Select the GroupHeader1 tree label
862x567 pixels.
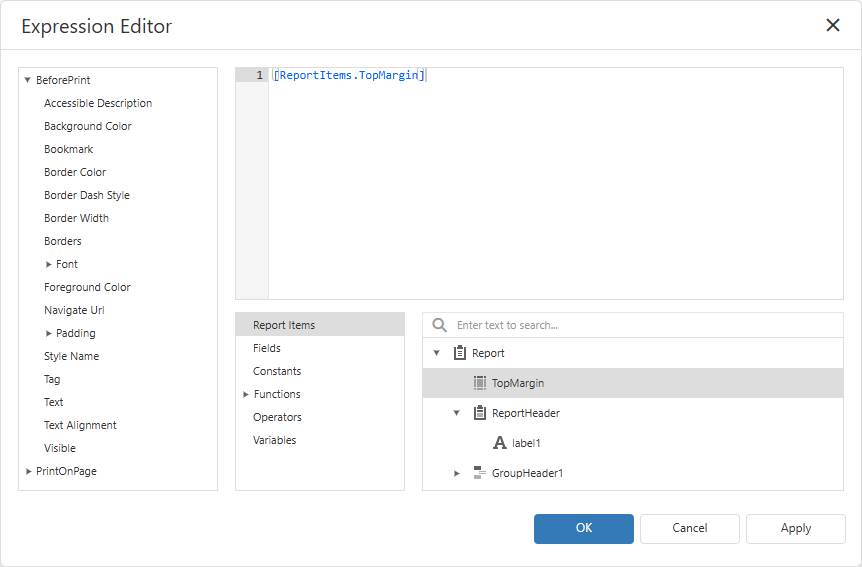coord(527,473)
